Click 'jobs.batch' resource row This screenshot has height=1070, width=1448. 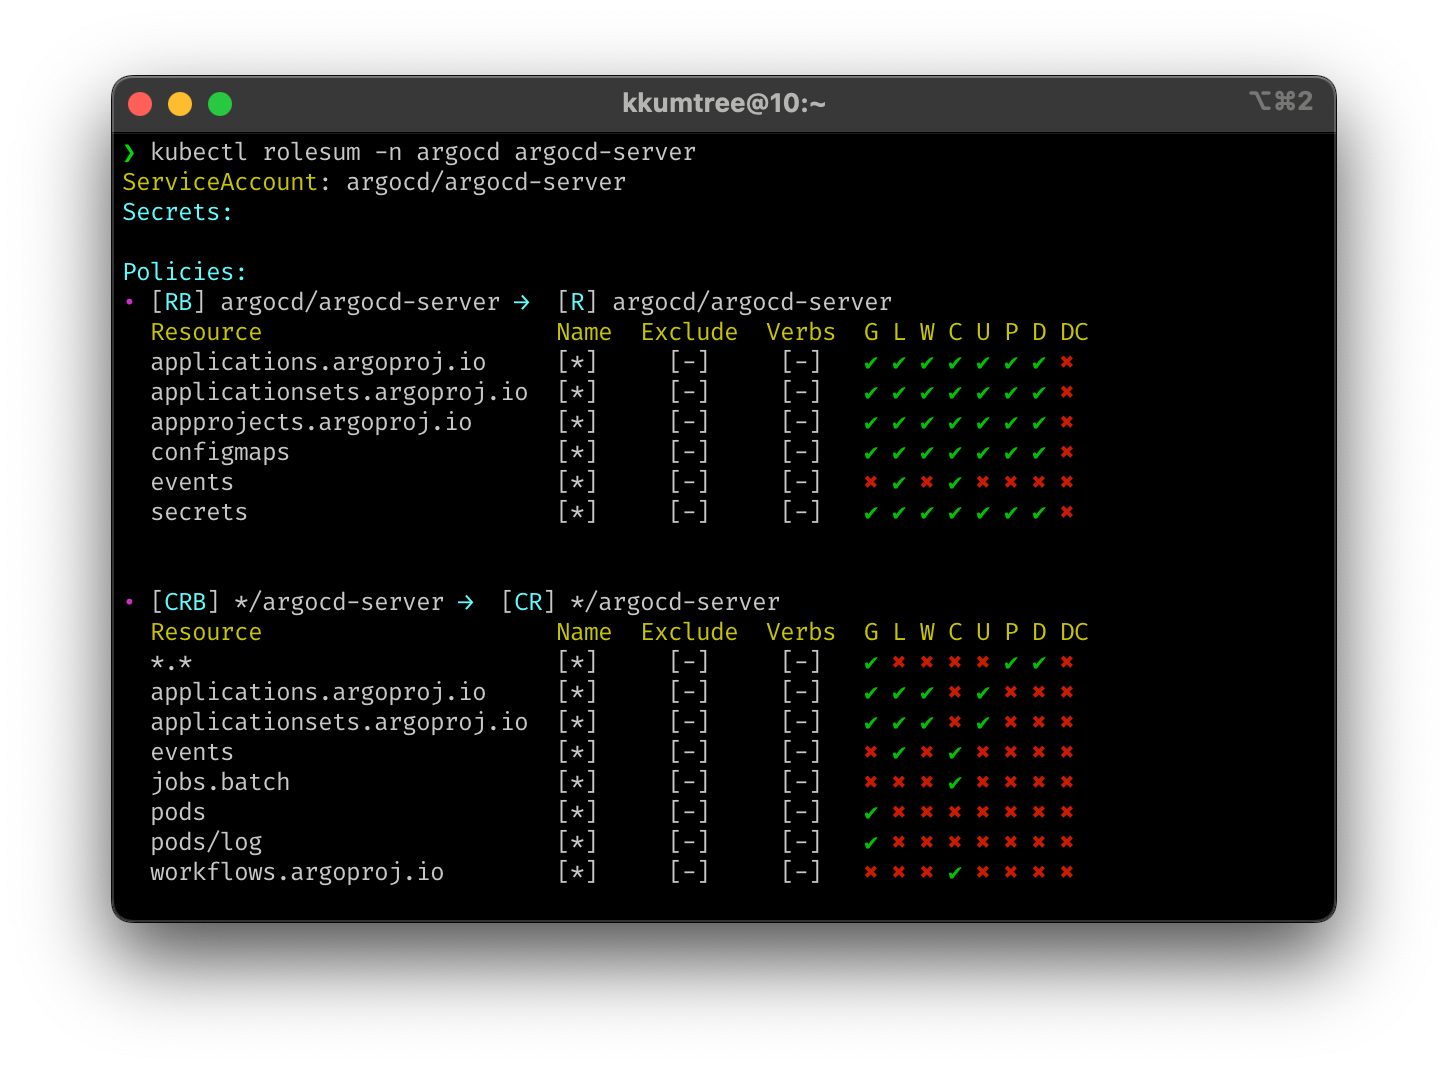click(220, 782)
